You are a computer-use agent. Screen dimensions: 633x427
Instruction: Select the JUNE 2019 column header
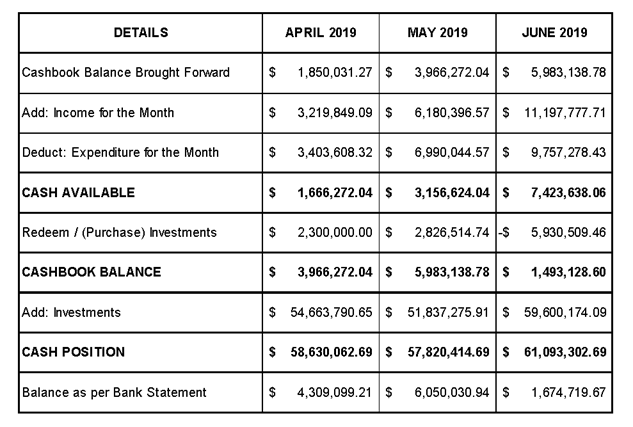click(554, 33)
